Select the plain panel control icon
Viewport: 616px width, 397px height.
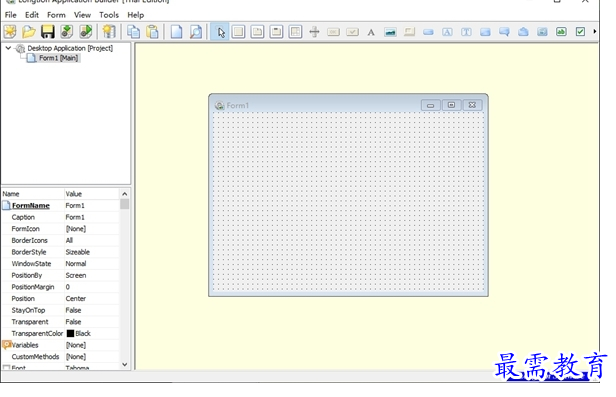click(x=238, y=31)
